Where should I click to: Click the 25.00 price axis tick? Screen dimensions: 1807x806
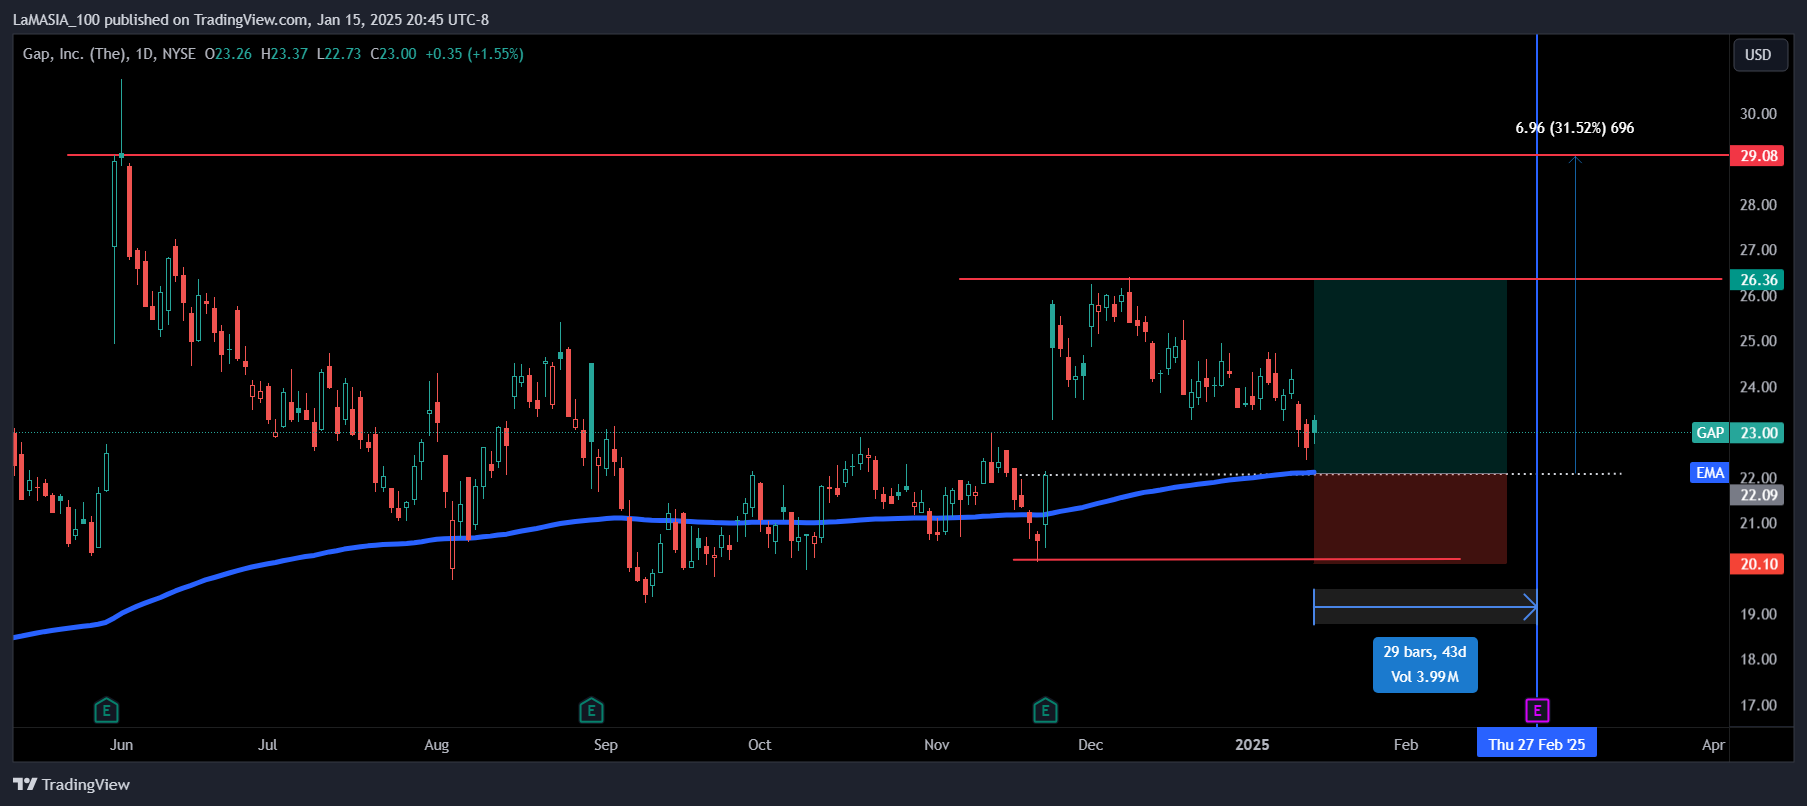click(1758, 341)
